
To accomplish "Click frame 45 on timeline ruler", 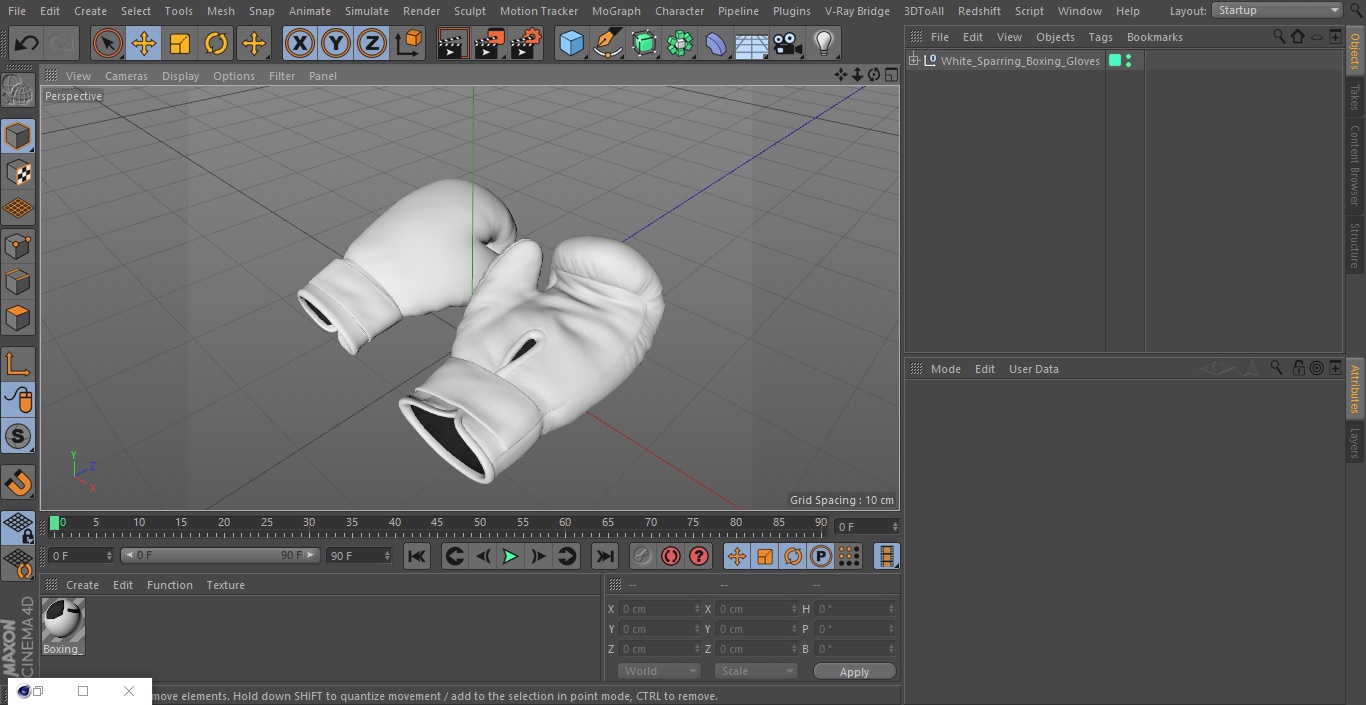I will pyautogui.click(x=437, y=523).
